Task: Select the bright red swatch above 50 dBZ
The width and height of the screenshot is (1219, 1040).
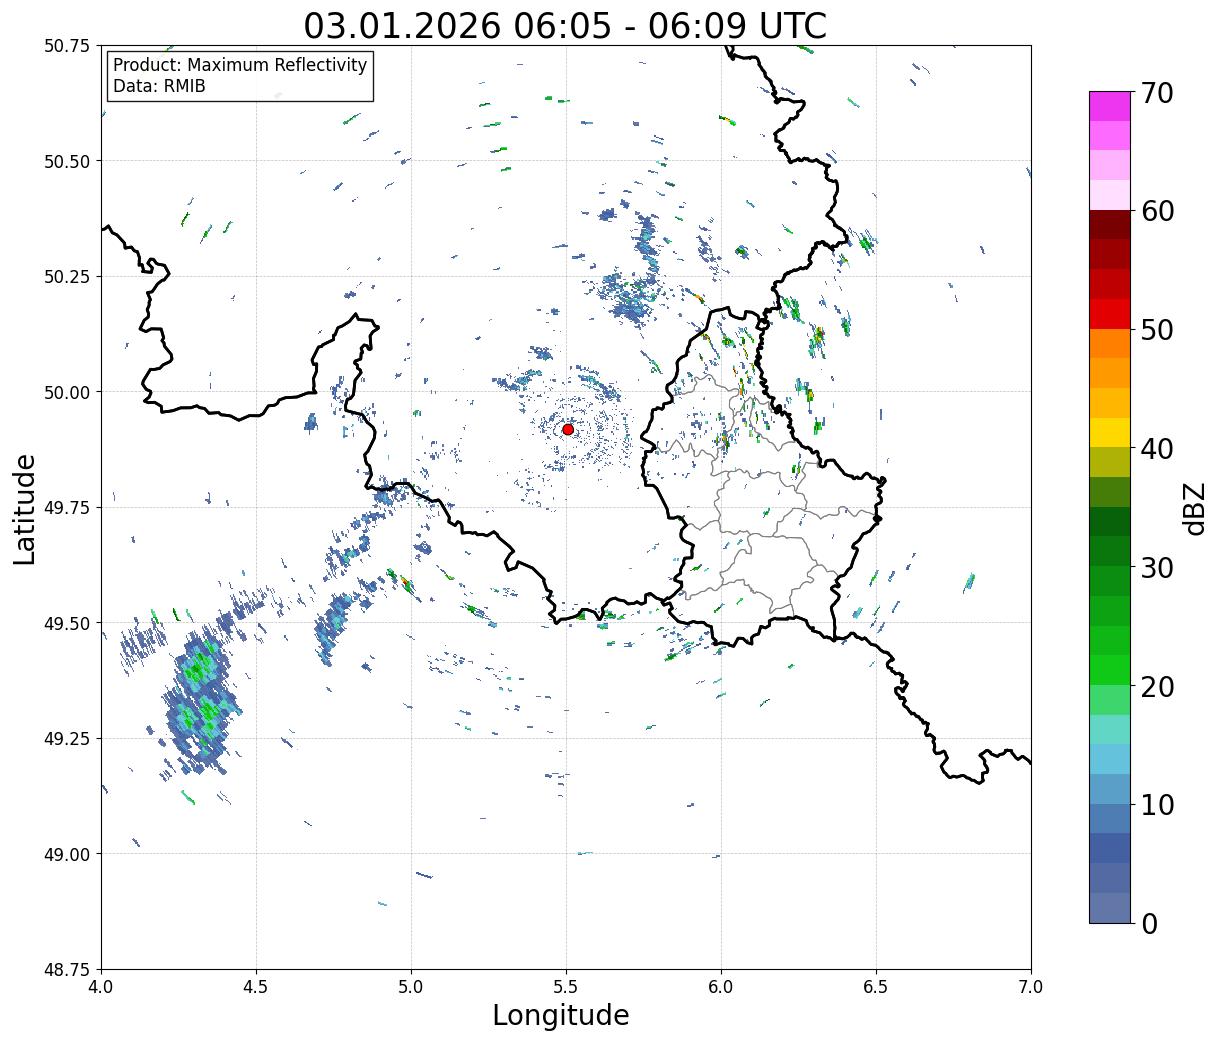Action: pyautogui.click(x=1110, y=314)
